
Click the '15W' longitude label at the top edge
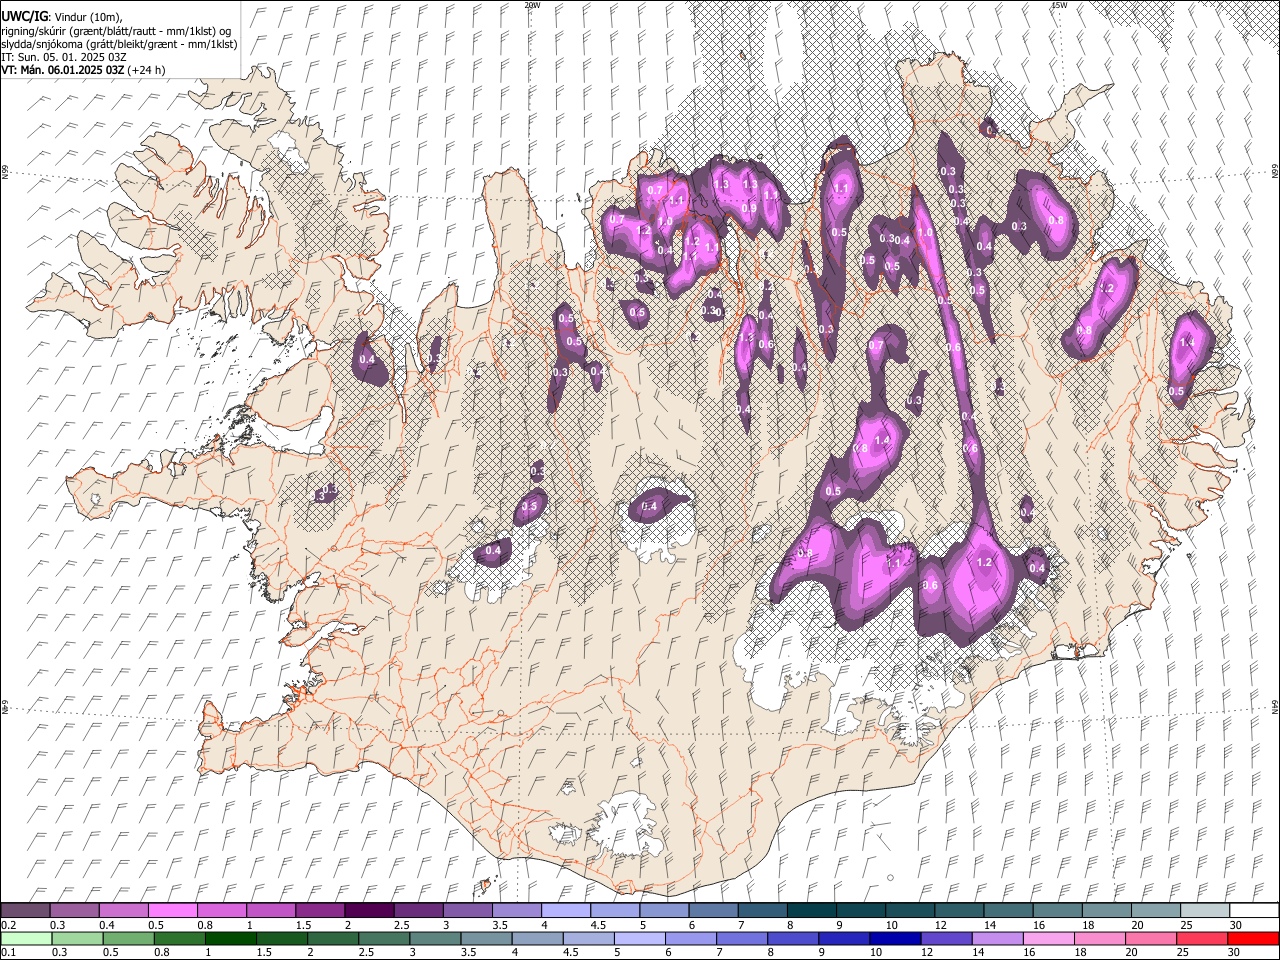coord(1059,5)
